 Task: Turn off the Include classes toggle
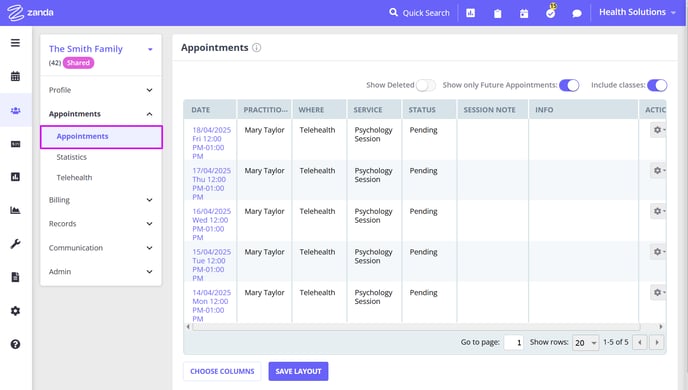(x=657, y=85)
